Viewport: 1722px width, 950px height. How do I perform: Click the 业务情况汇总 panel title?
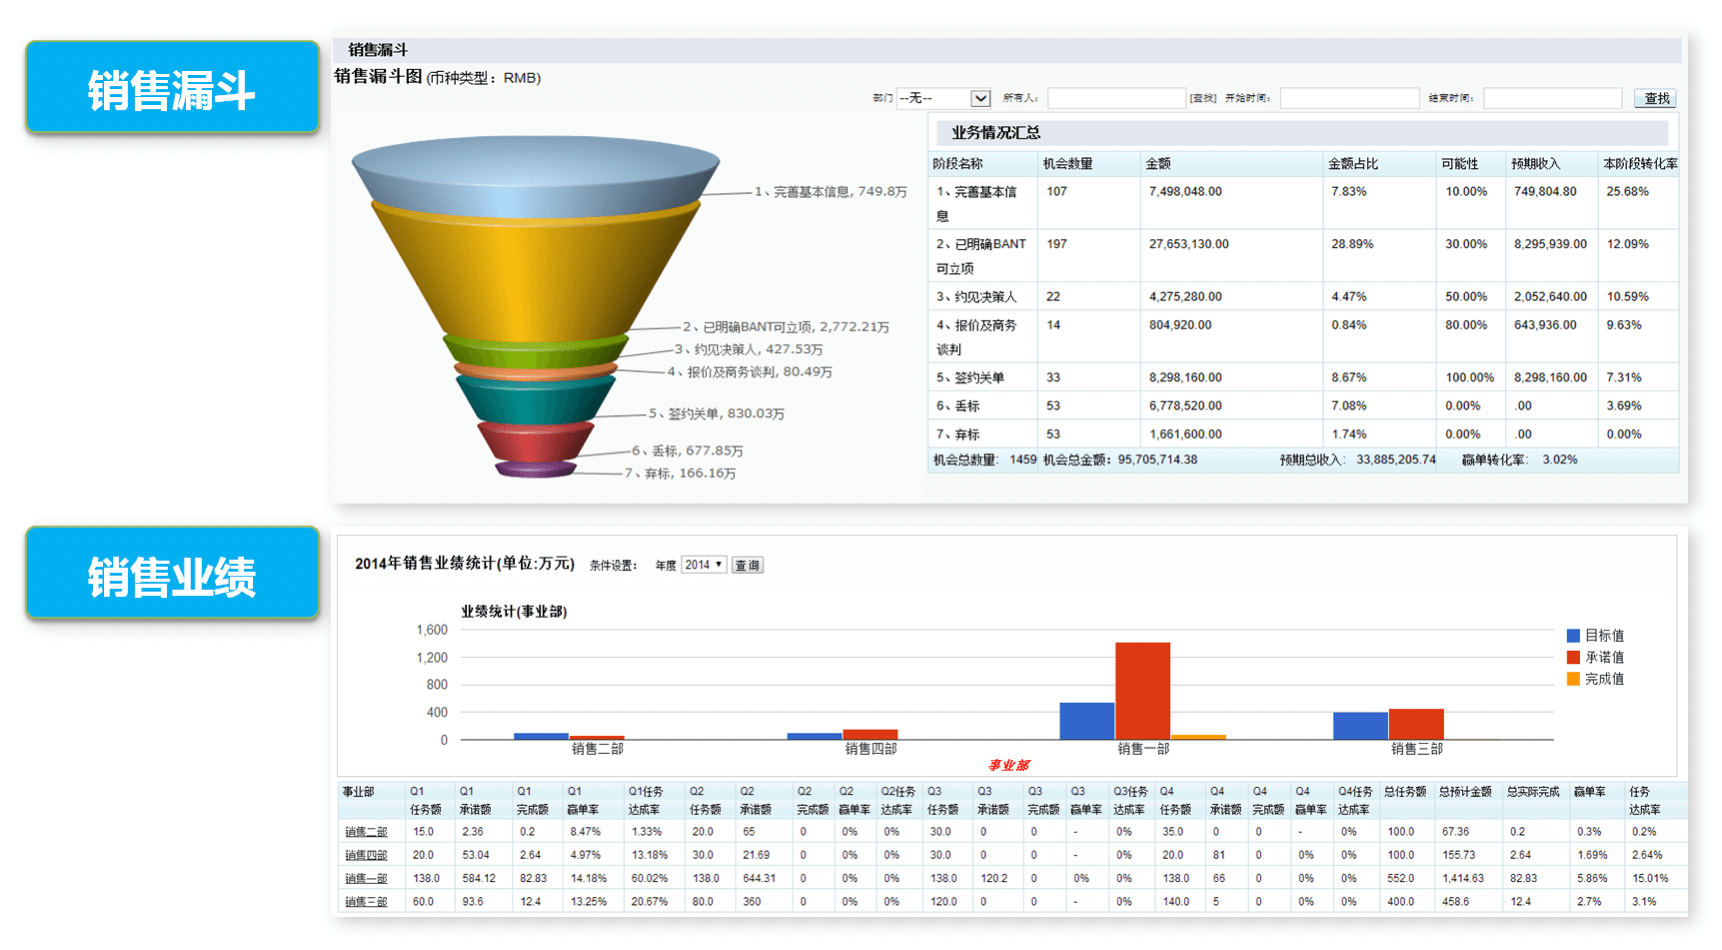coord(995,132)
